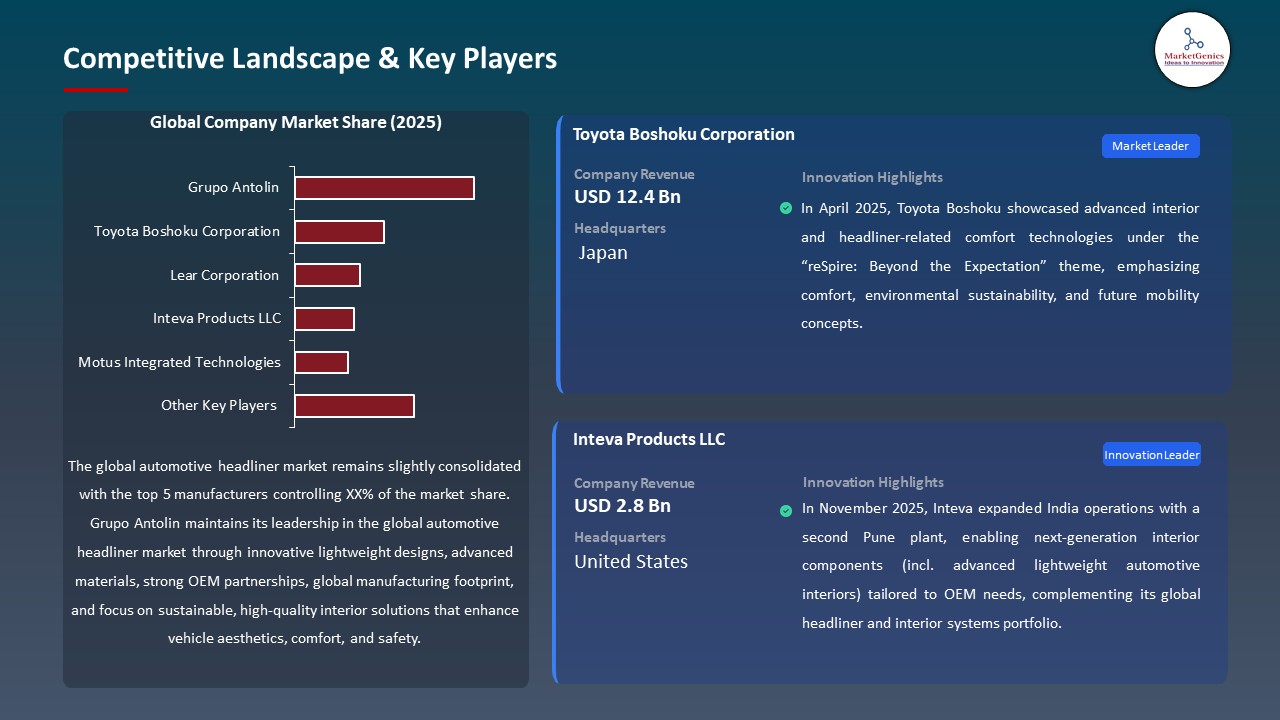This screenshot has height=720, width=1280.
Task: Click the market summary paragraph below the chart
Action: (295, 552)
